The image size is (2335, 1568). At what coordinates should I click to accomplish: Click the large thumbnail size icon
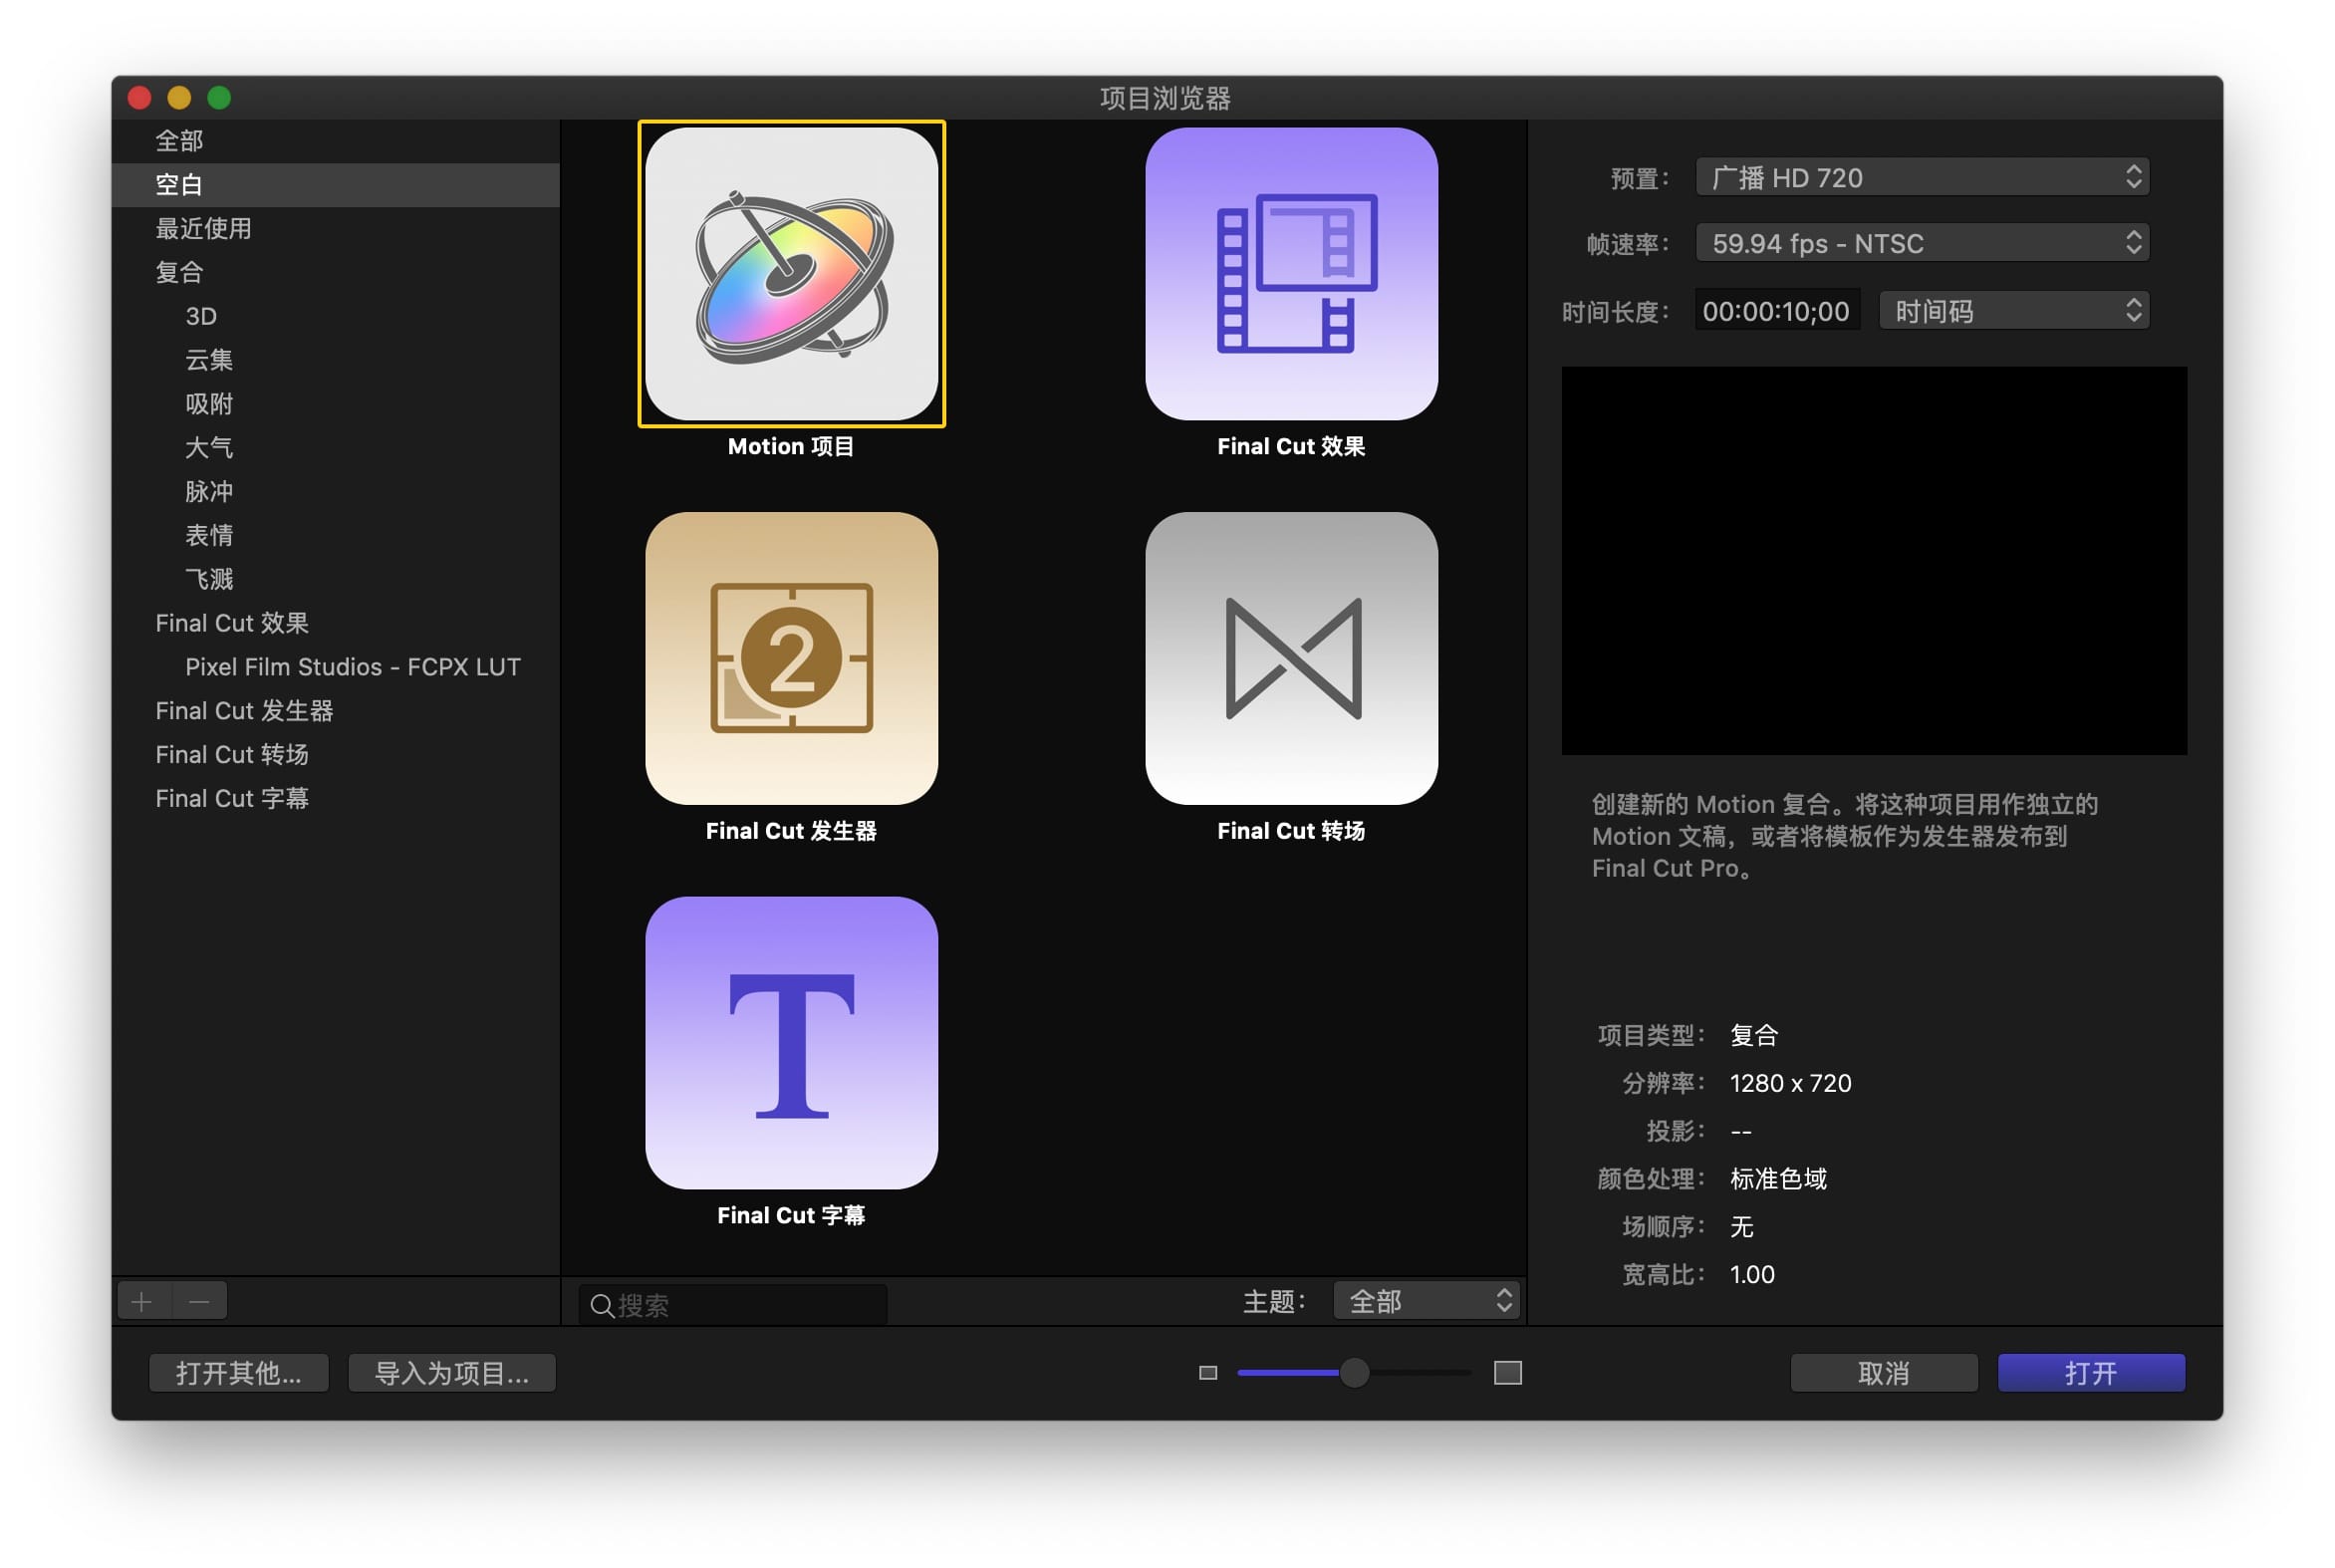[1507, 1373]
